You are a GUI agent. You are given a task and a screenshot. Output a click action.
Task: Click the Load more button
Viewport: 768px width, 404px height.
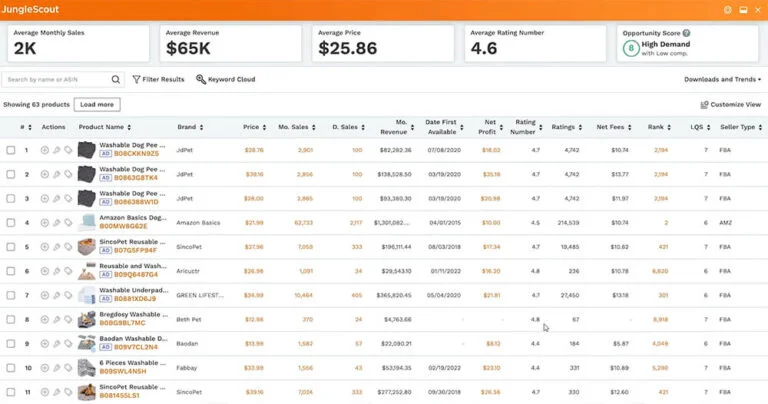tap(97, 104)
